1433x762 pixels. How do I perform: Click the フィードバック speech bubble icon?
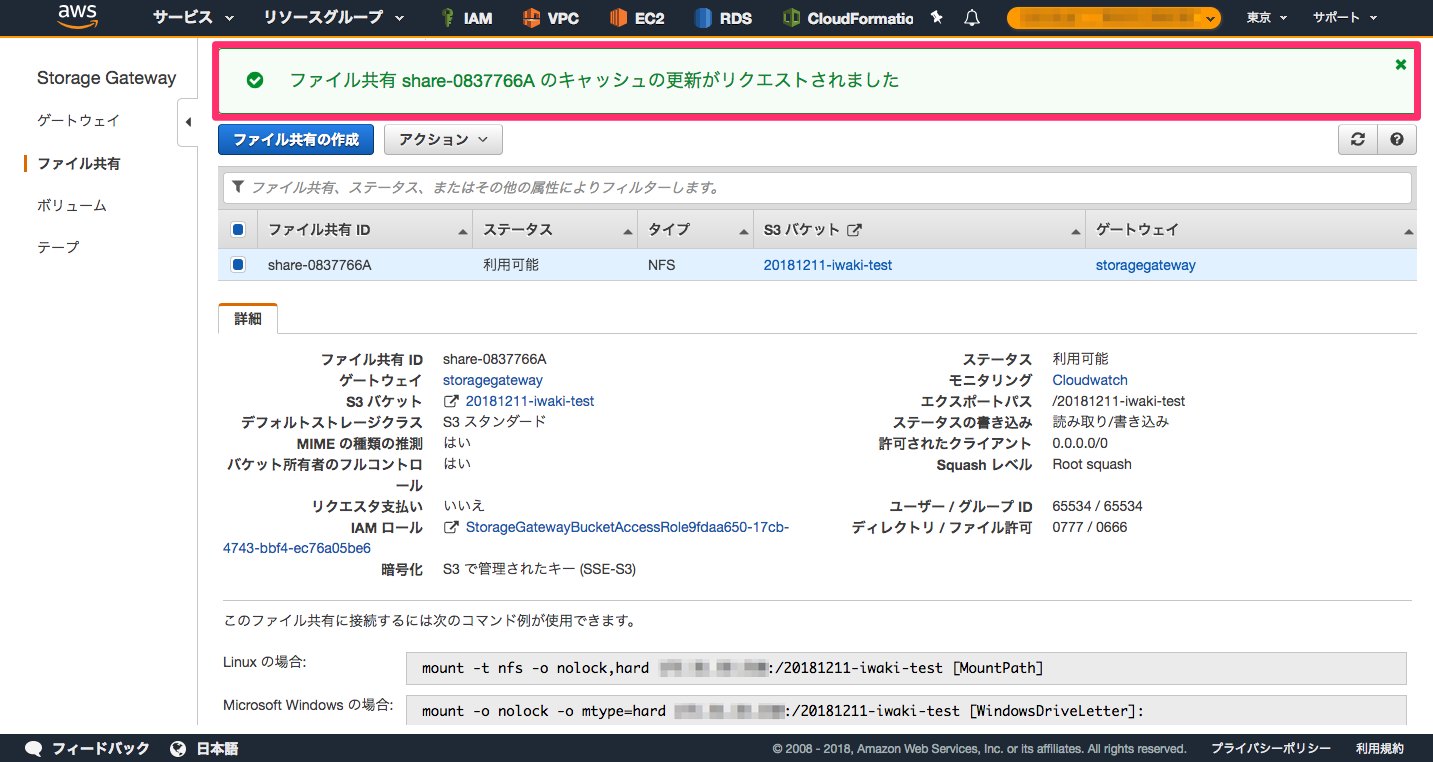[x=33, y=748]
